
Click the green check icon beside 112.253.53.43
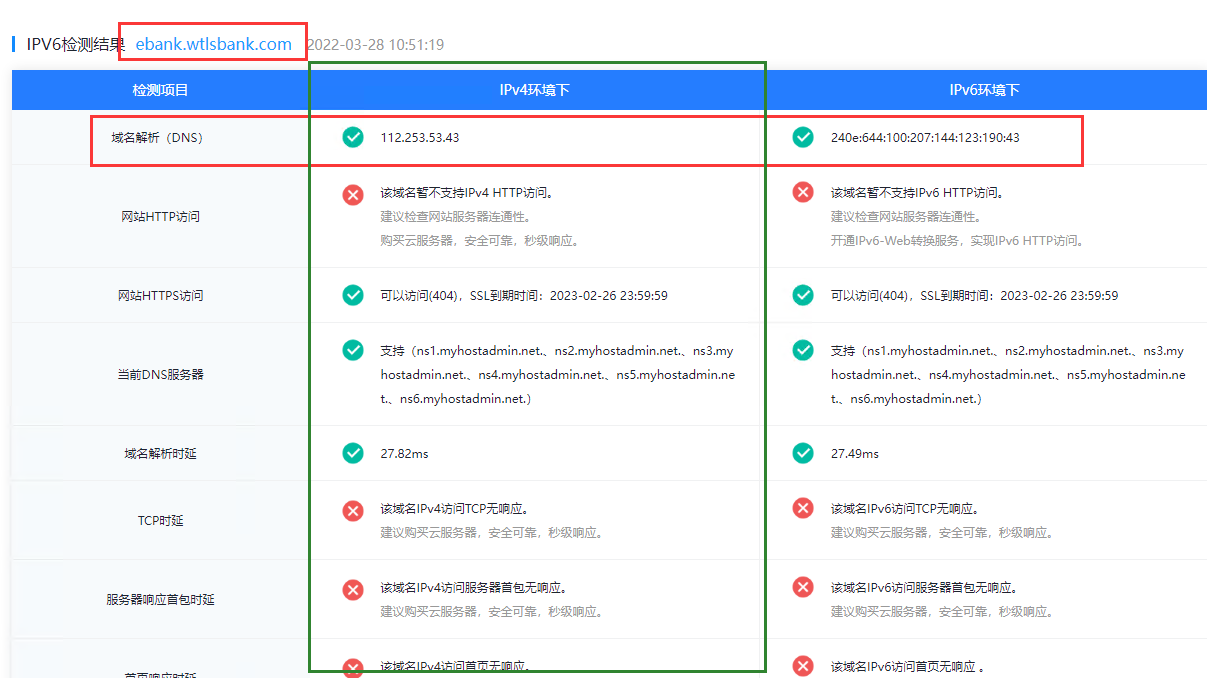(x=352, y=137)
